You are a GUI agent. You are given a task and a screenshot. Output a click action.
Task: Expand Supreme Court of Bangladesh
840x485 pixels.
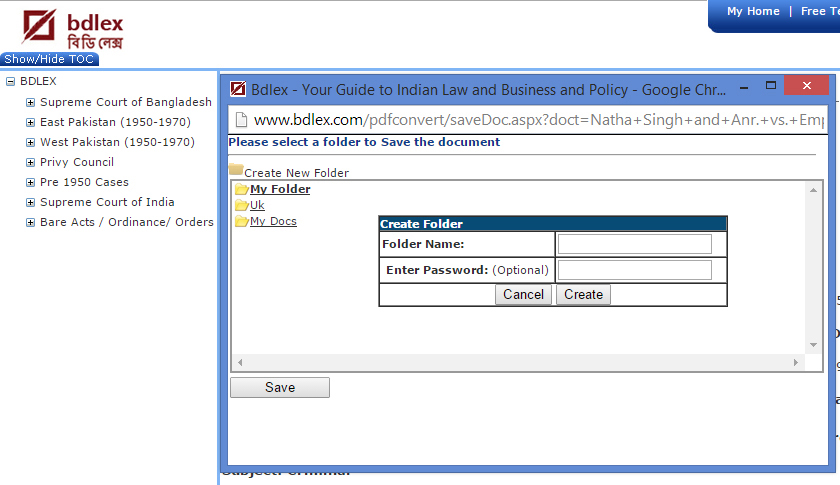tap(31, 102)
